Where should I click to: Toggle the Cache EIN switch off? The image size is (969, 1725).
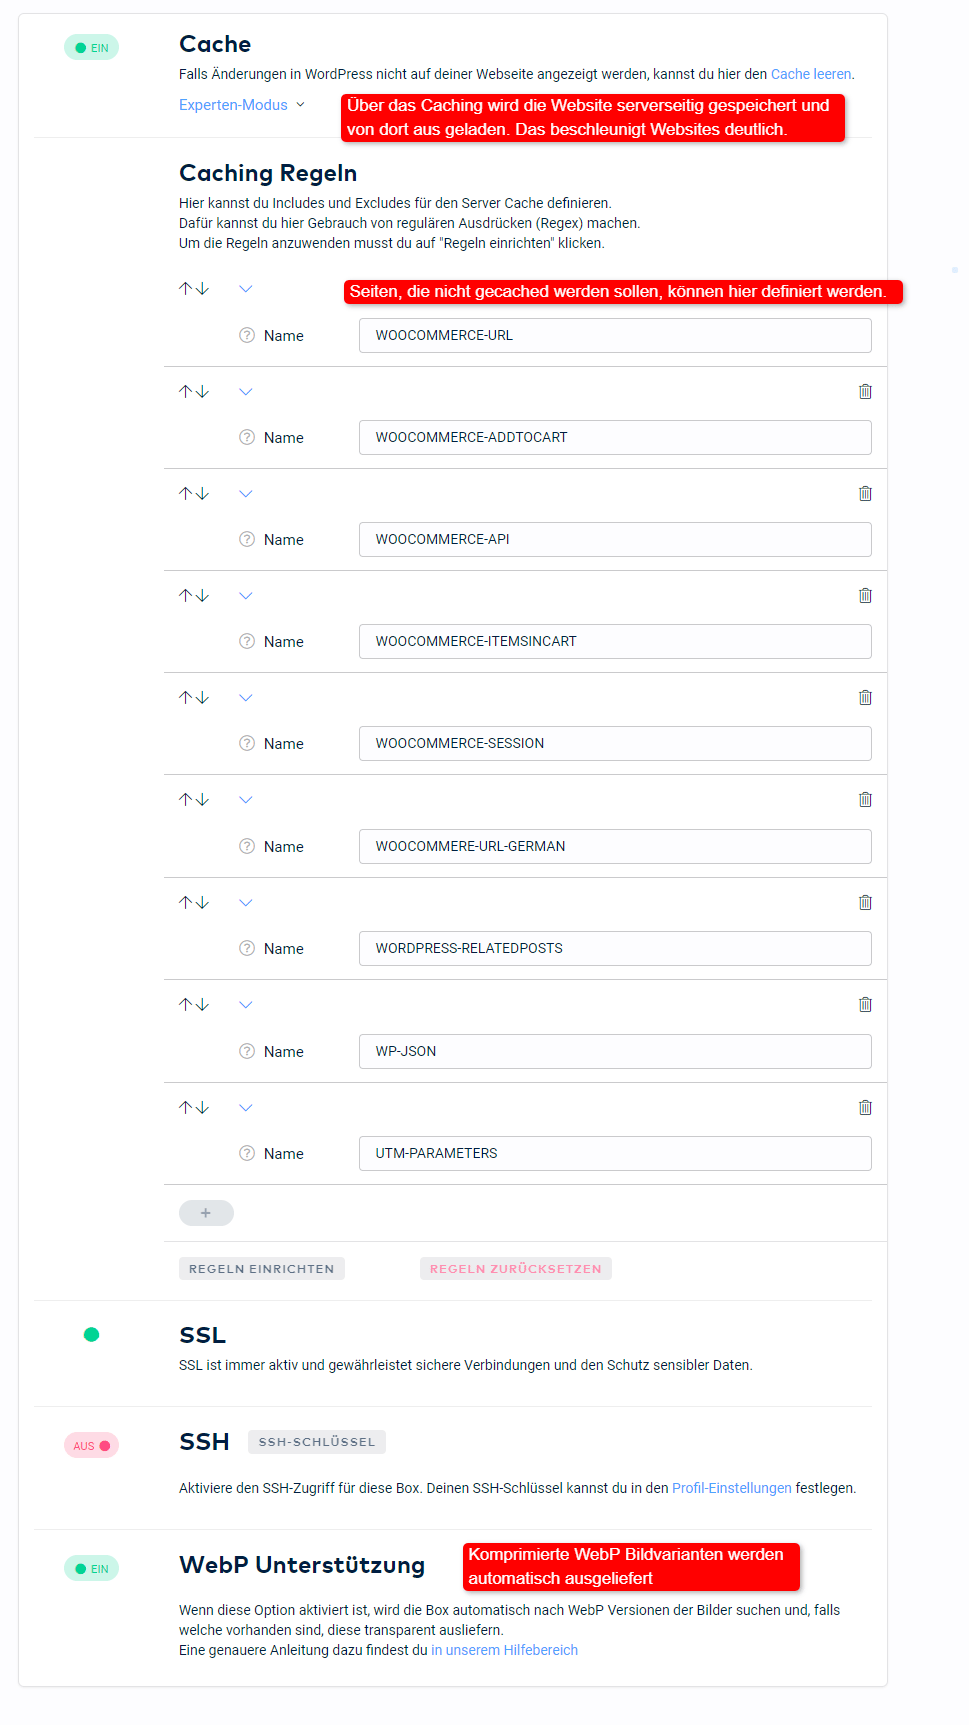point(91,48)
